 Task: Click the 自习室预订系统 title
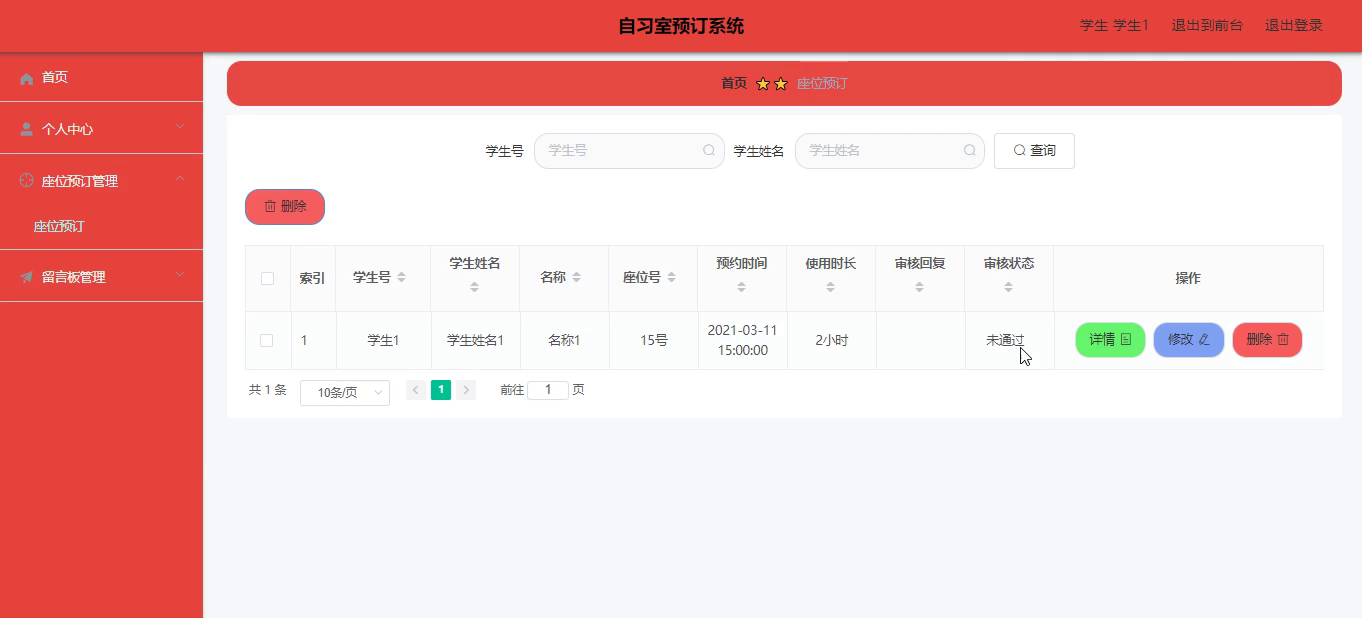click(681, 26)
